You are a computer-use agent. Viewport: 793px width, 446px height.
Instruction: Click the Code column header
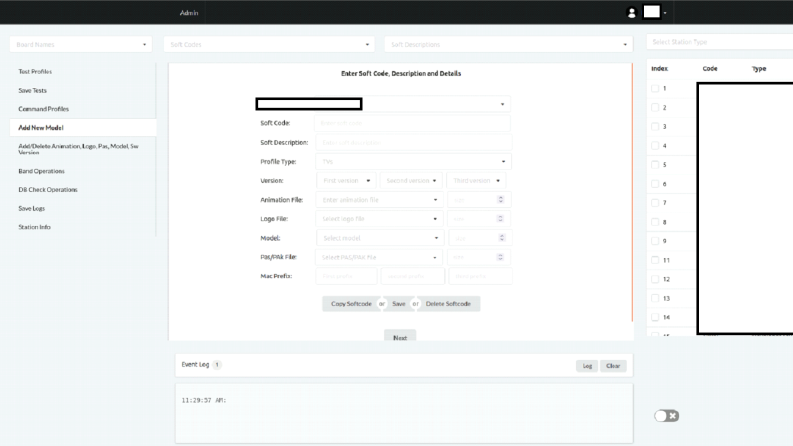pos(710,68)
